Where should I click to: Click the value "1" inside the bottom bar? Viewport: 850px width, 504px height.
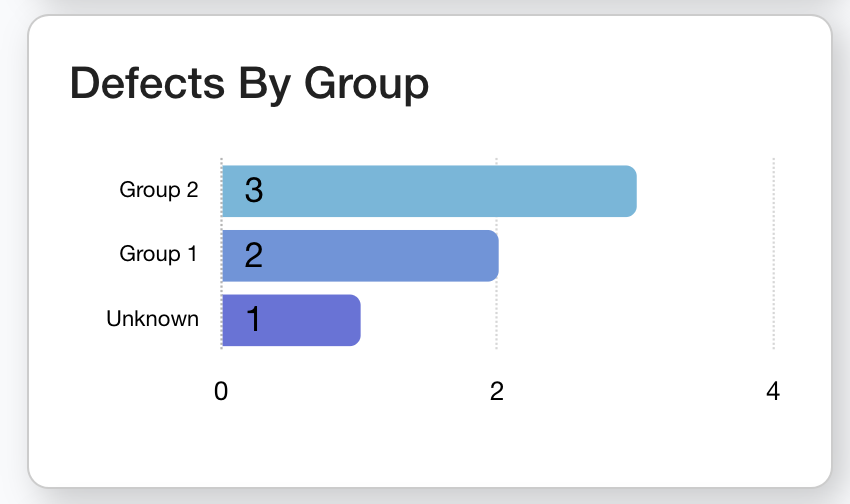coord(253,320)
